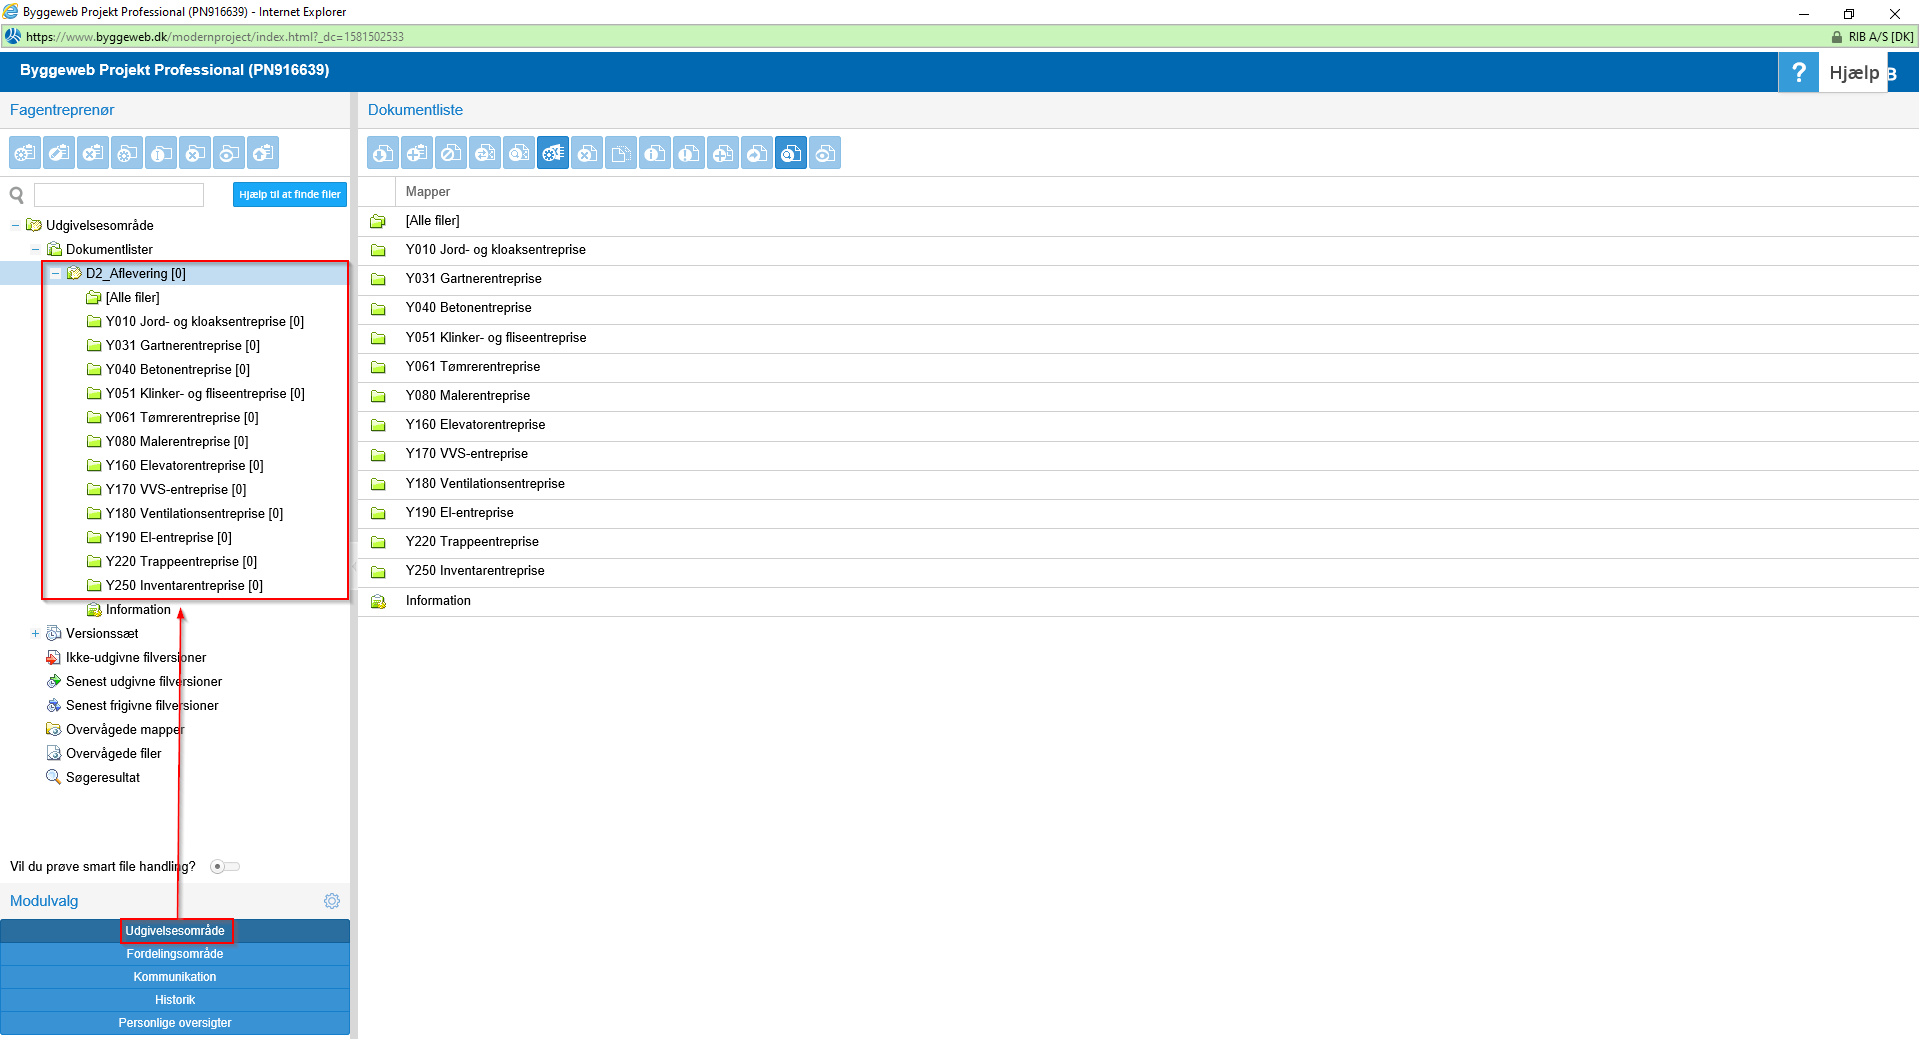1919x1039 pixels.
Task: Open Personlige oversigter module
Action: 175,1023
